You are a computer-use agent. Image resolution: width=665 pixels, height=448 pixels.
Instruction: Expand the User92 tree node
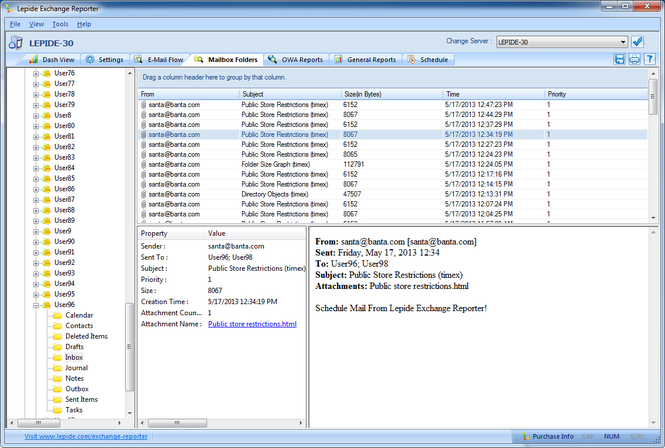(x=36, y=263)
